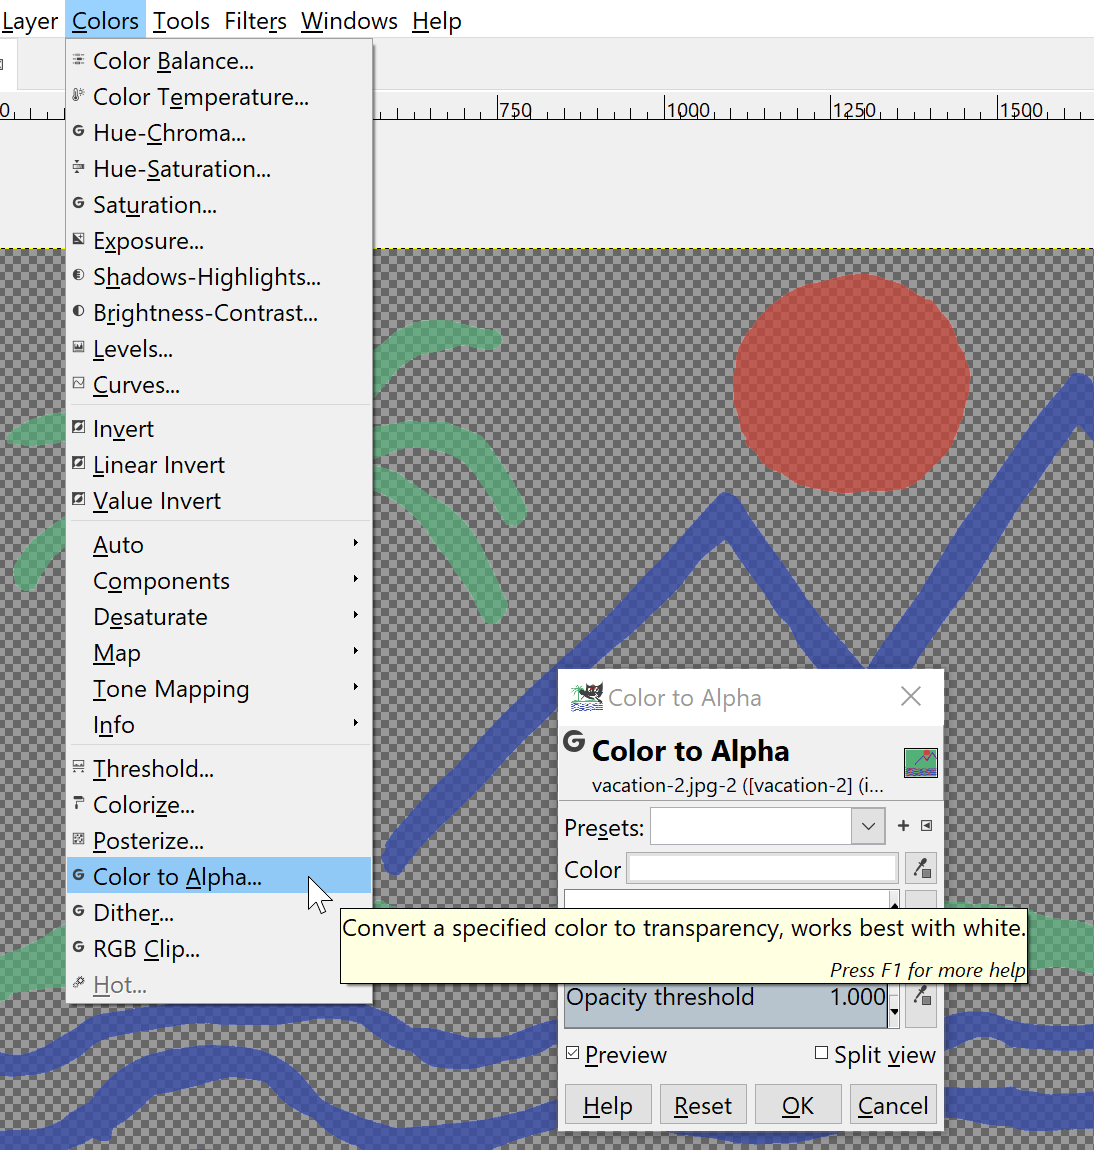Click the Curves menu icon
1094x1150 pixels.
click(x=79, y=384)
